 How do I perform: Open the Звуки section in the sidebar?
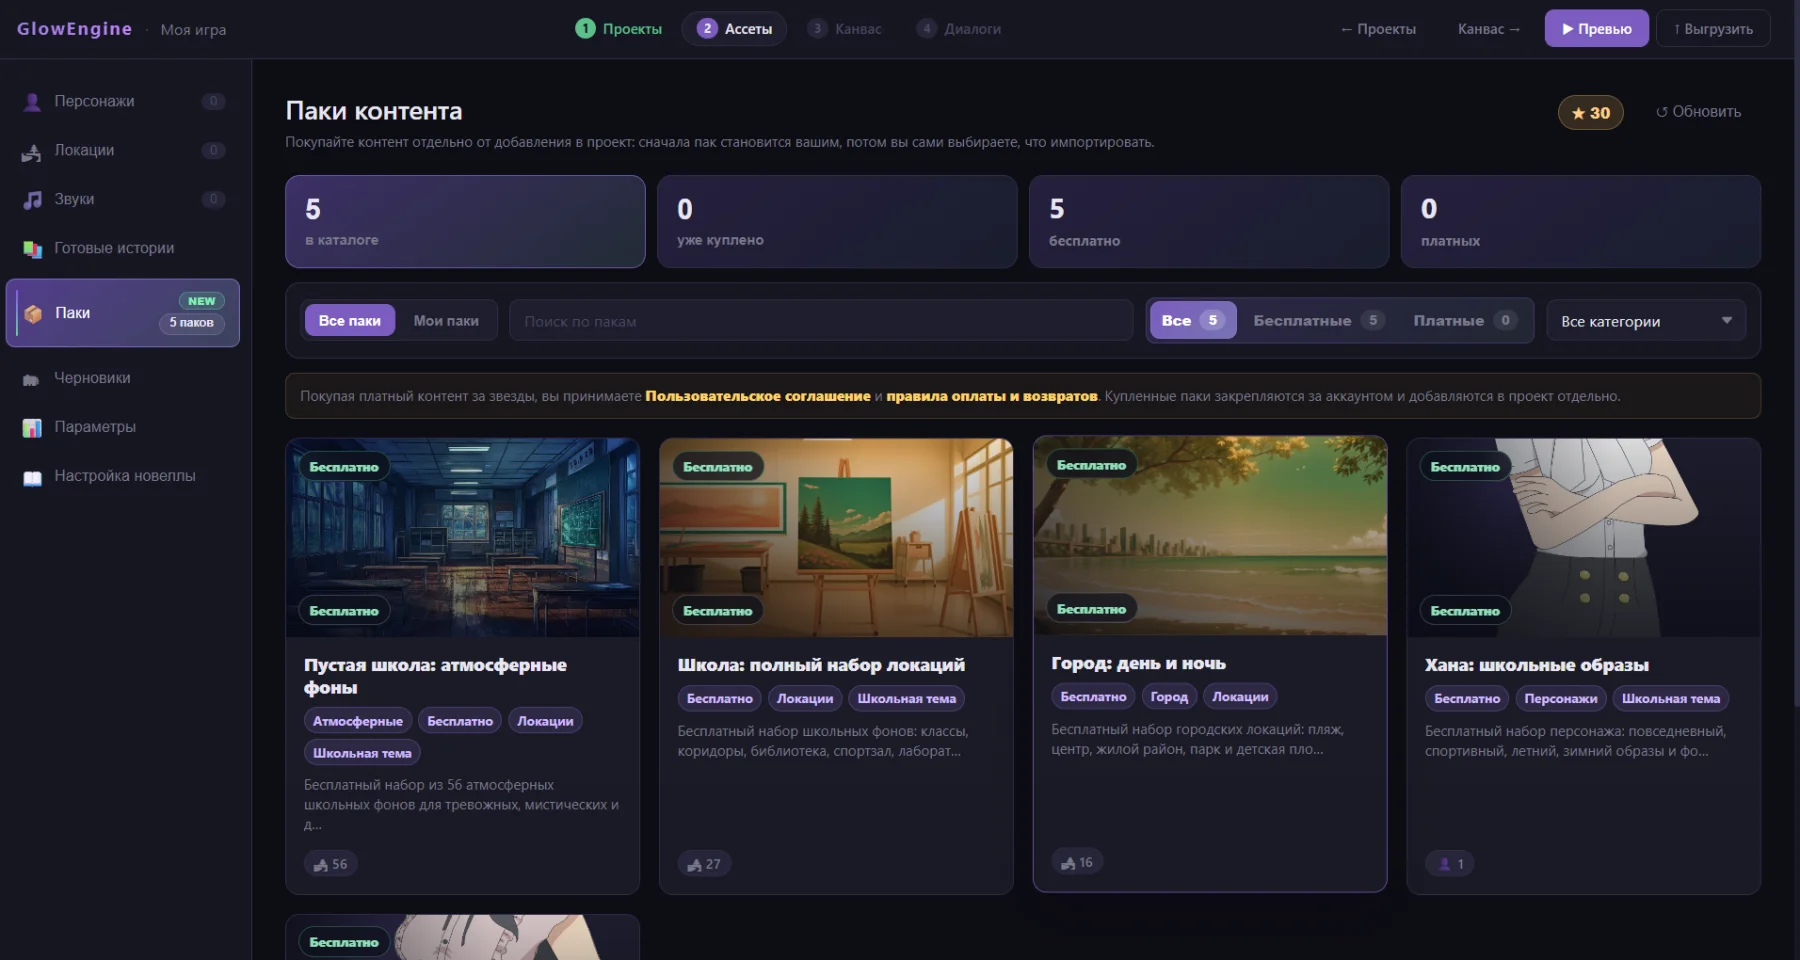click(122, 199)
